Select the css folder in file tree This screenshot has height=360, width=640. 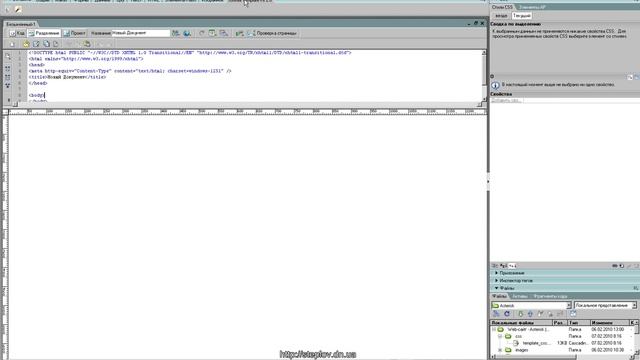(x=518, y=336)
